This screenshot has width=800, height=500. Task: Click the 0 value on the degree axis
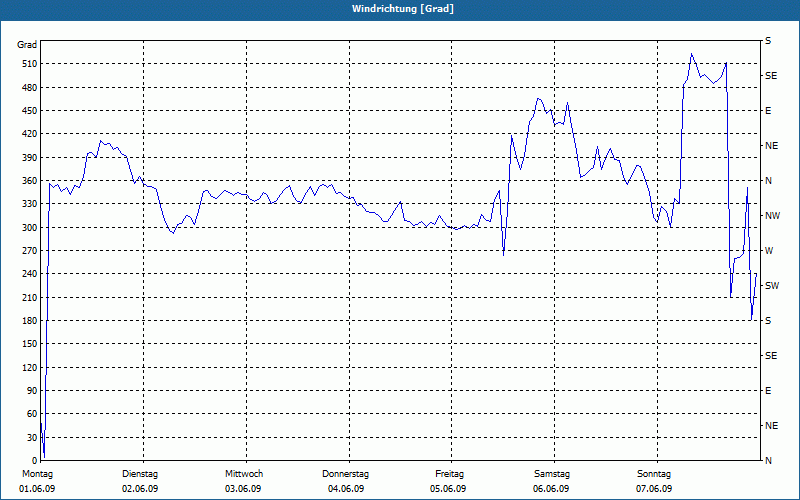click(x=34, y=461)
